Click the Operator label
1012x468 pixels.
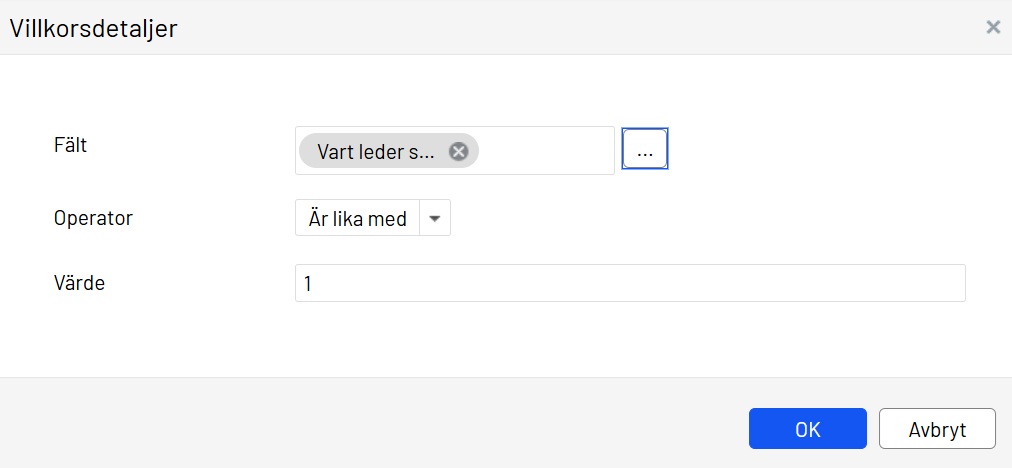[x=93, y=218]
